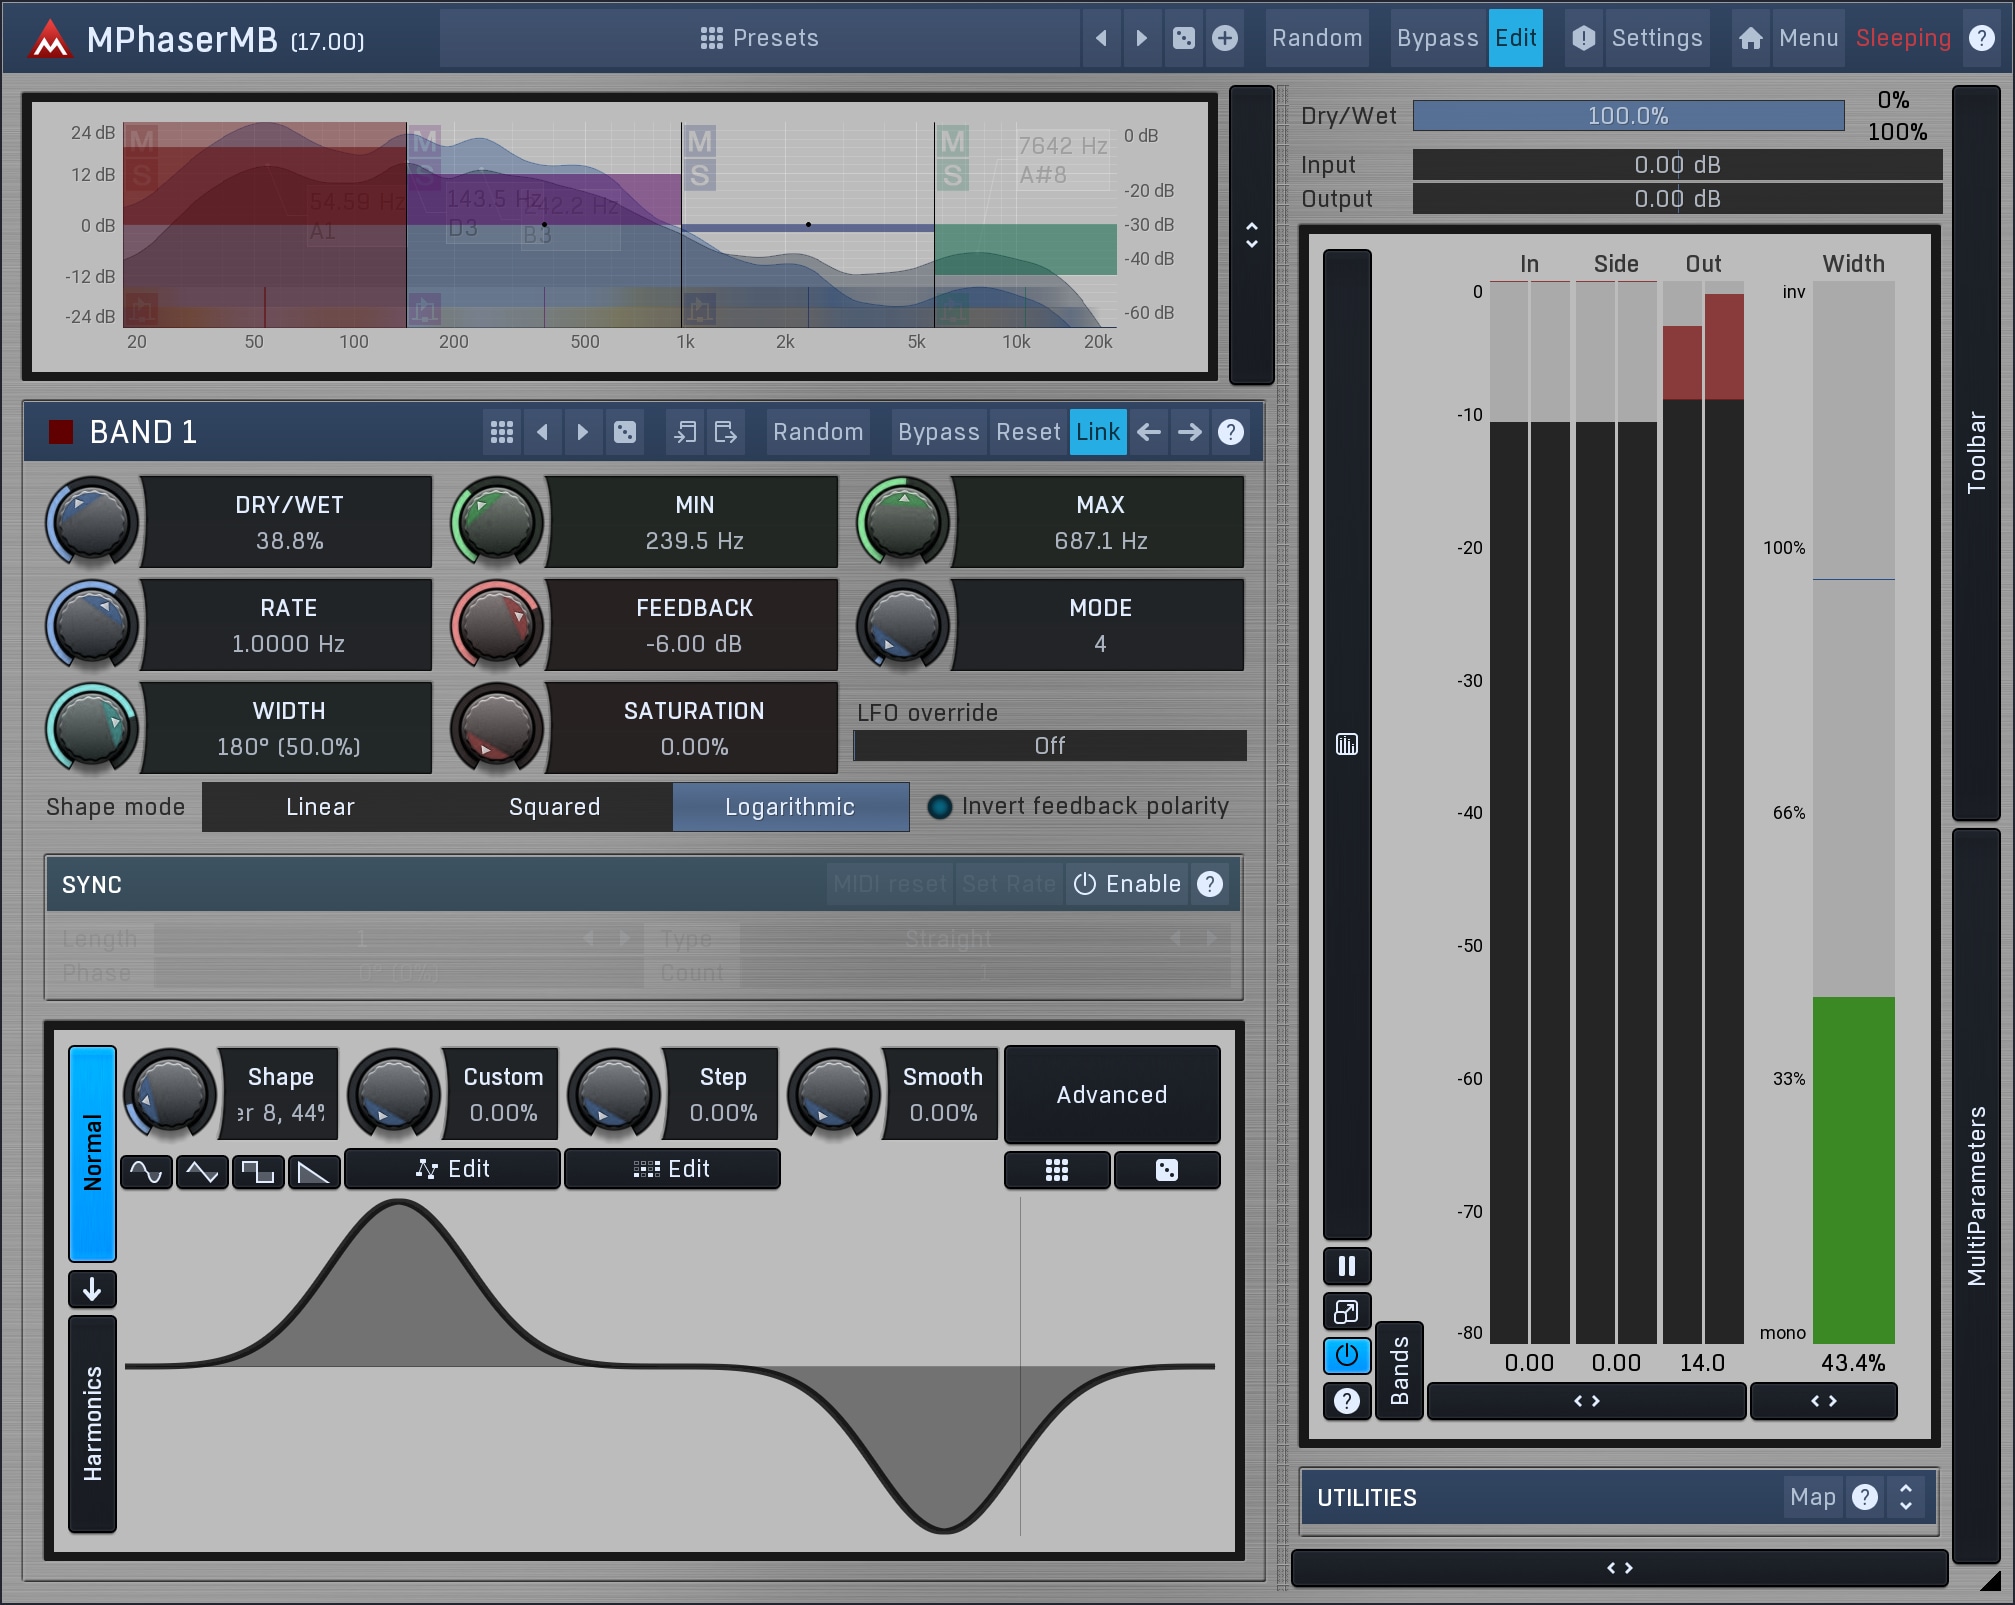
Task: Expand the Utilities section with its arrows
Action: [x=1905, y=1497]
